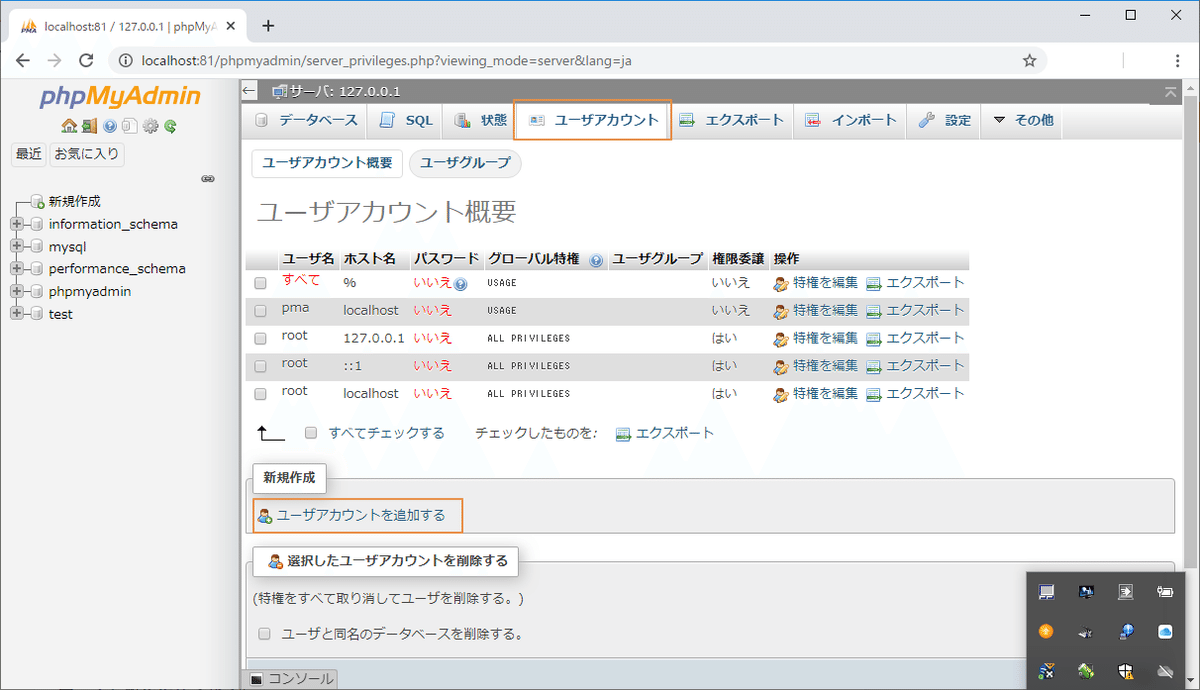The width and height of the screenshot is (1200, 690).
Task: Click the browser back arrow
Action: coord(22,60)
